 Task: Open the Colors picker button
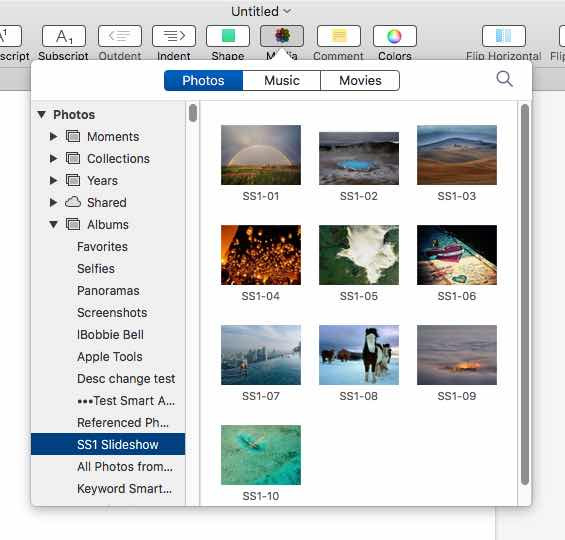395,36
